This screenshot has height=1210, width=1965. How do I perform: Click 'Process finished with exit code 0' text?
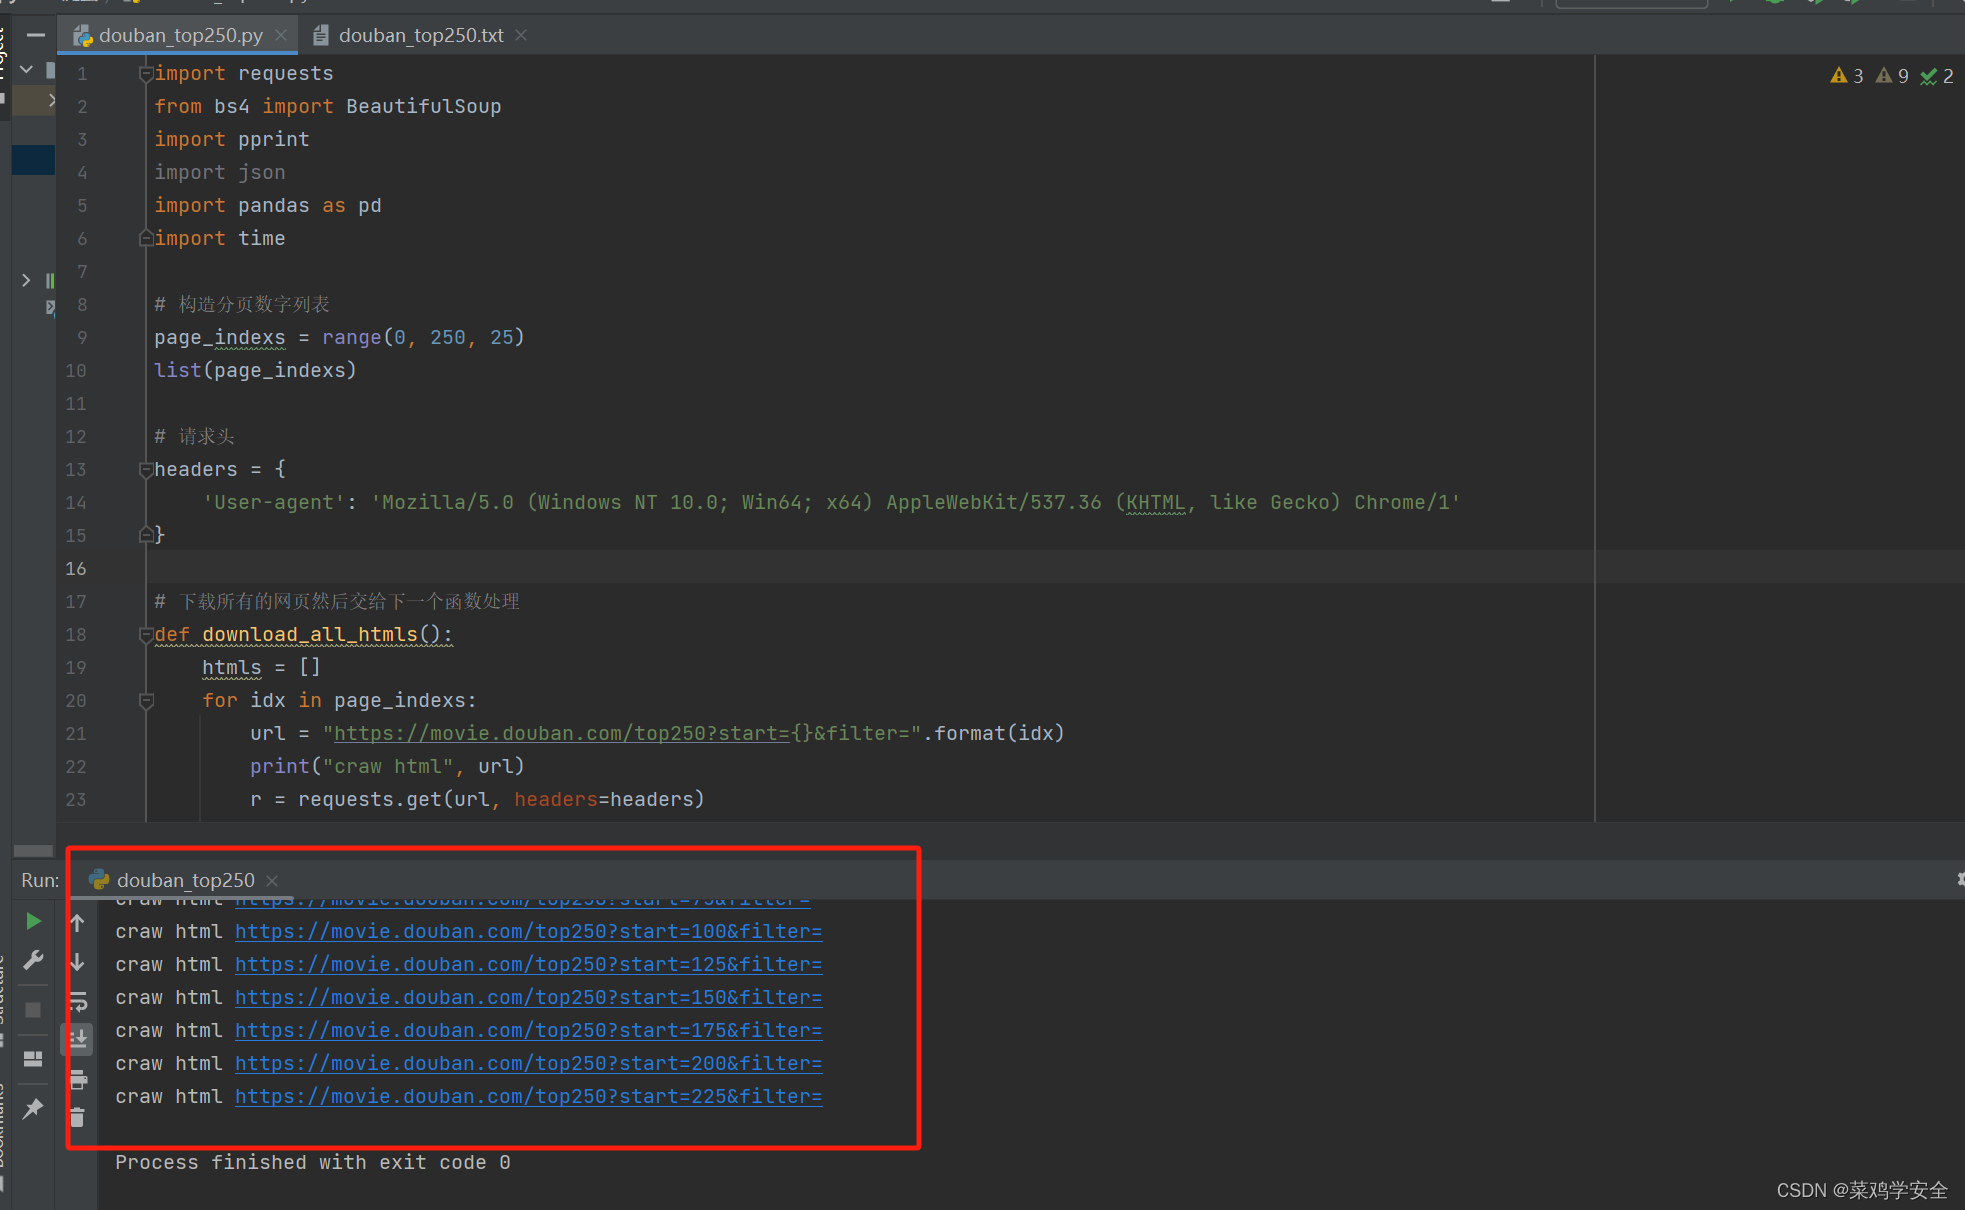point(313,1163)
